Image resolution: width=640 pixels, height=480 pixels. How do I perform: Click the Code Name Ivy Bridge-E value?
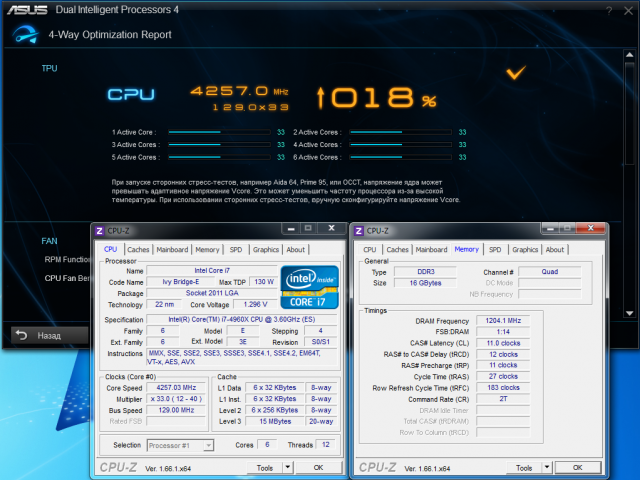pyautogui.click(x=180, y=282)
